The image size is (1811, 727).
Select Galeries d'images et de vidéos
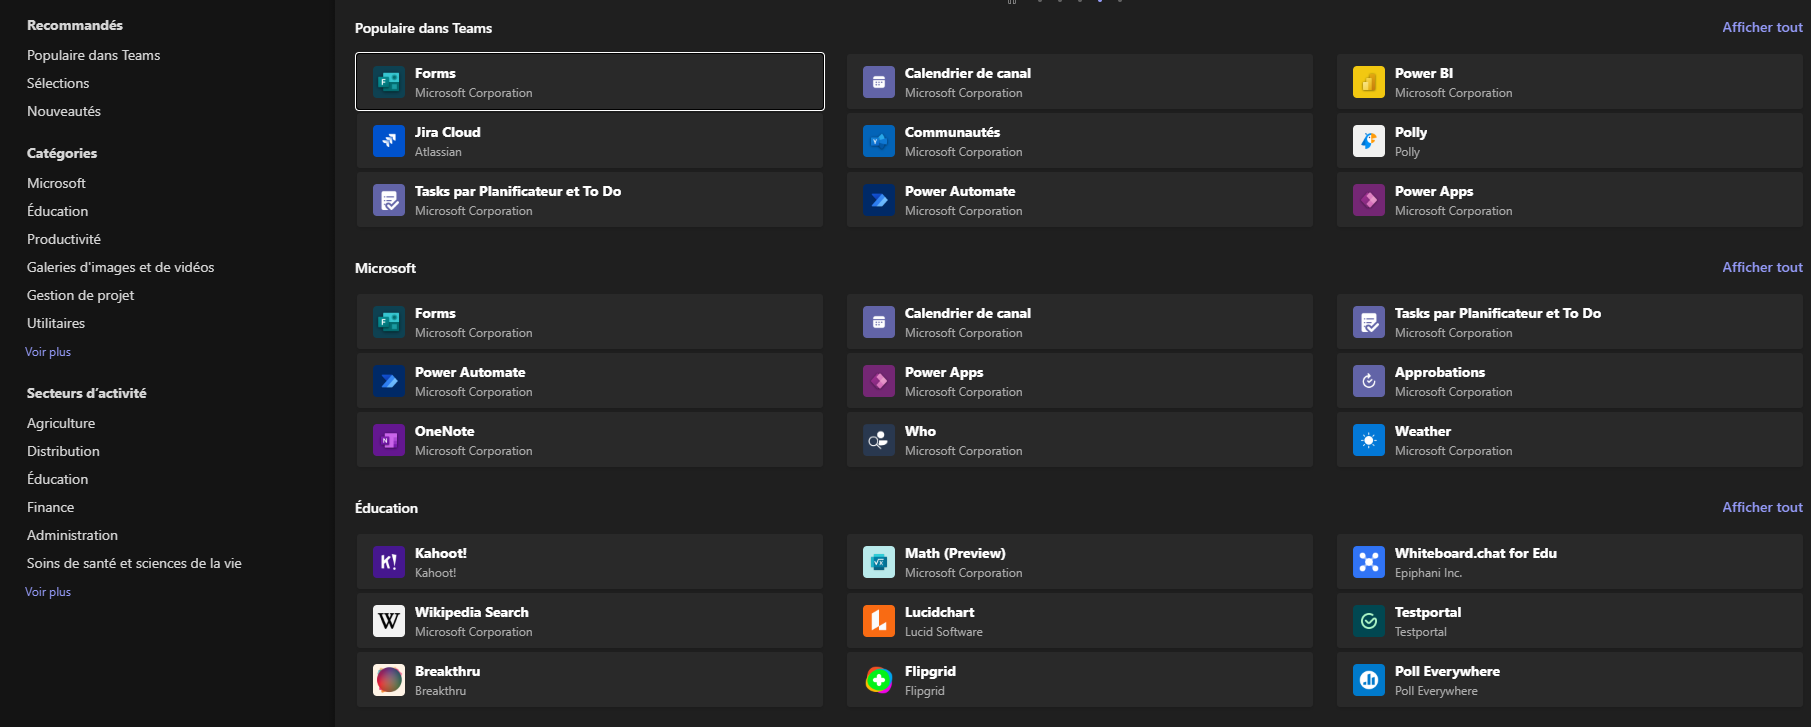point(120,267)
